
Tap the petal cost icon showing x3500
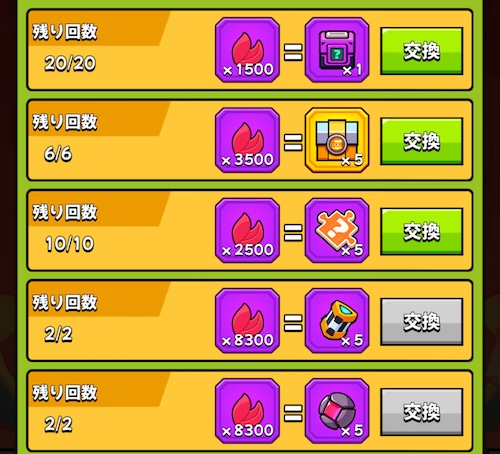(x=247, y=140)
